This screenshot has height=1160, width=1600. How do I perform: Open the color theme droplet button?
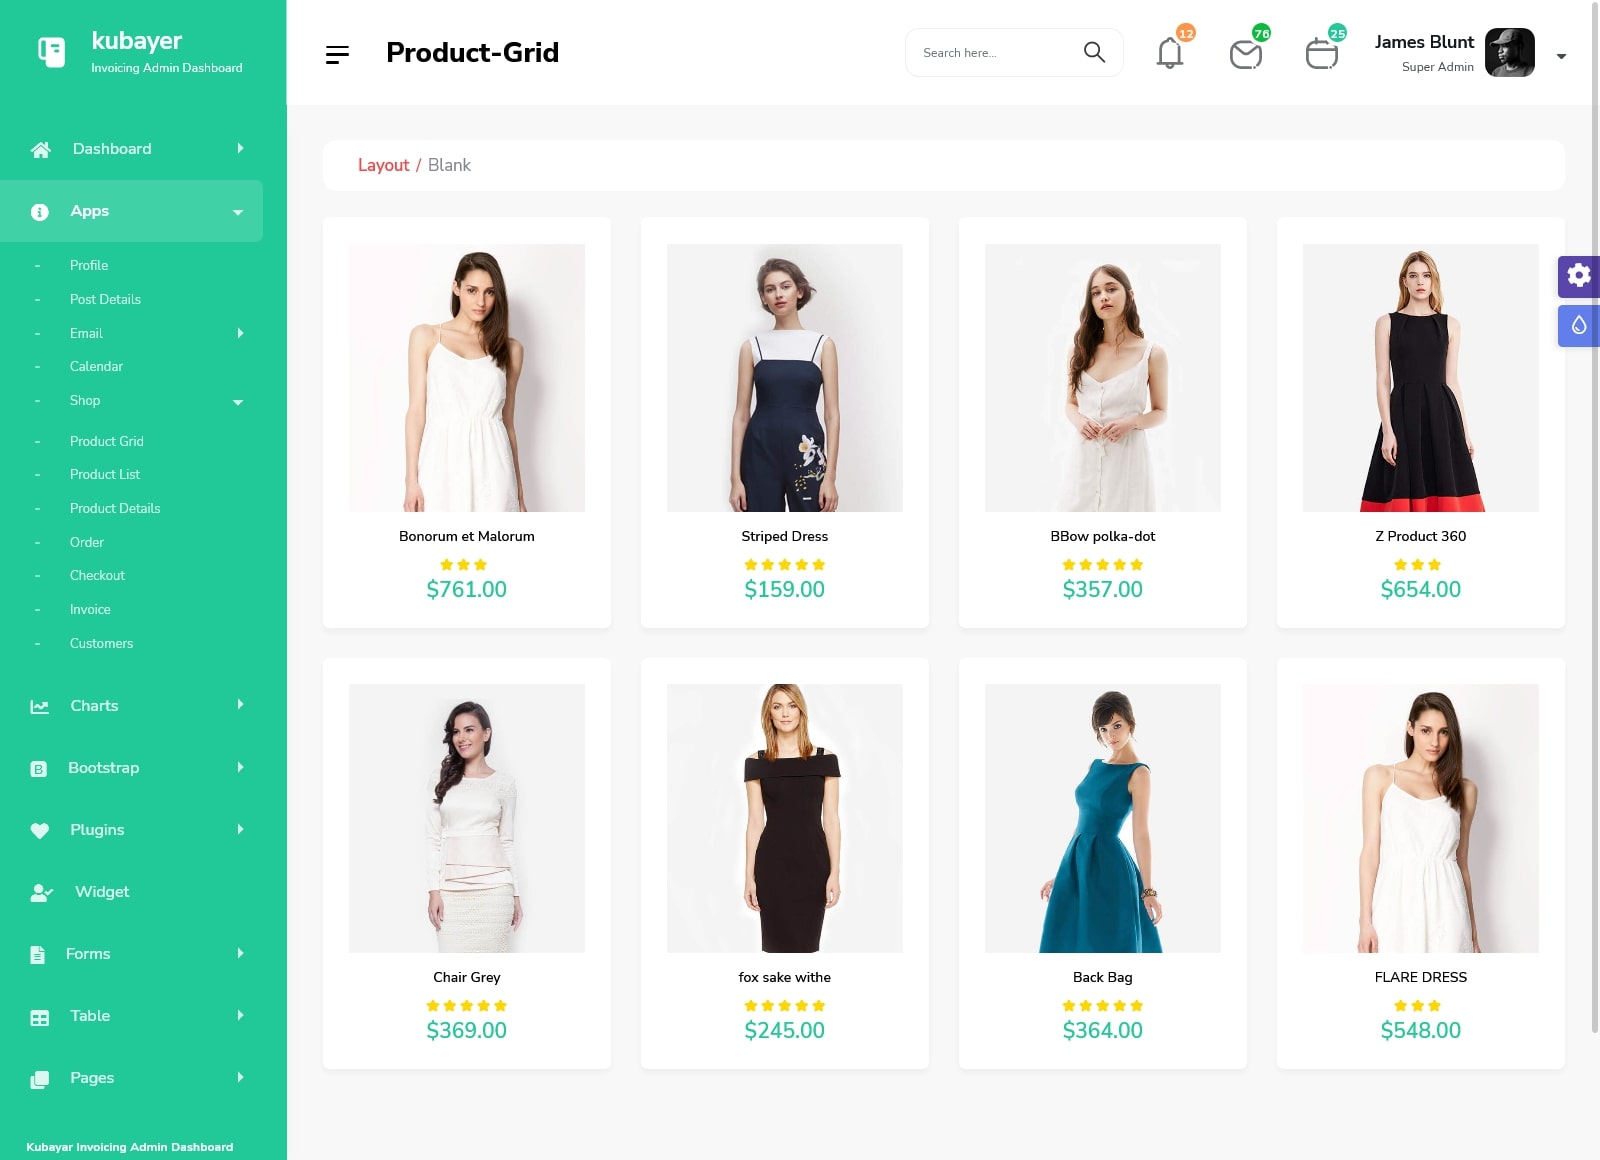(x=1579, y=326)
